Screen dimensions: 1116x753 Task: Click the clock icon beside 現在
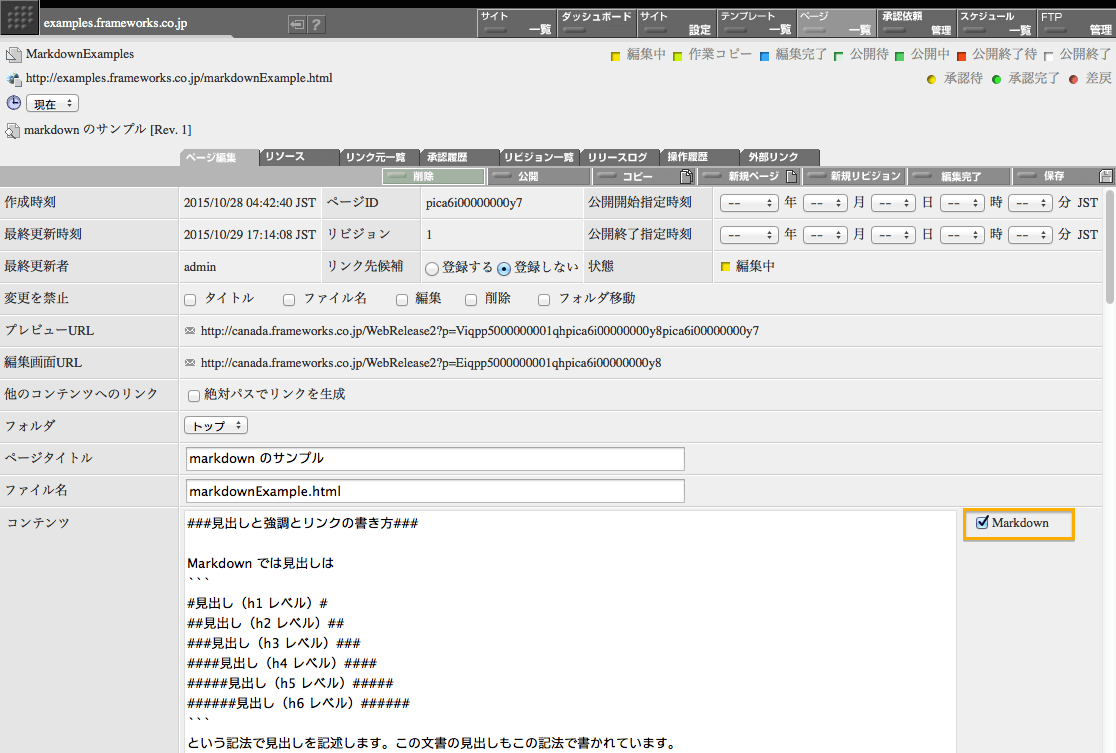click(x=14, y=103)
